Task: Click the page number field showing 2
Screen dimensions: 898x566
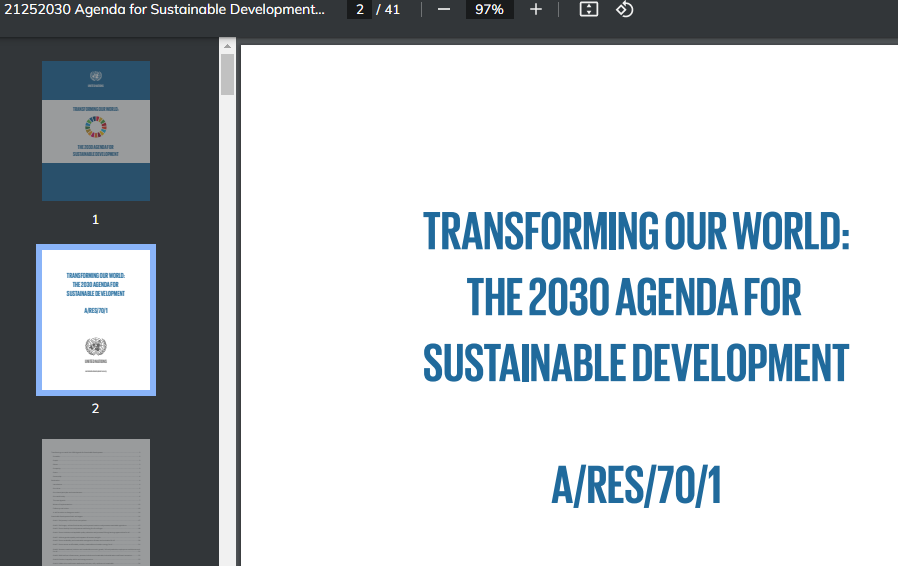Action: 360,10
